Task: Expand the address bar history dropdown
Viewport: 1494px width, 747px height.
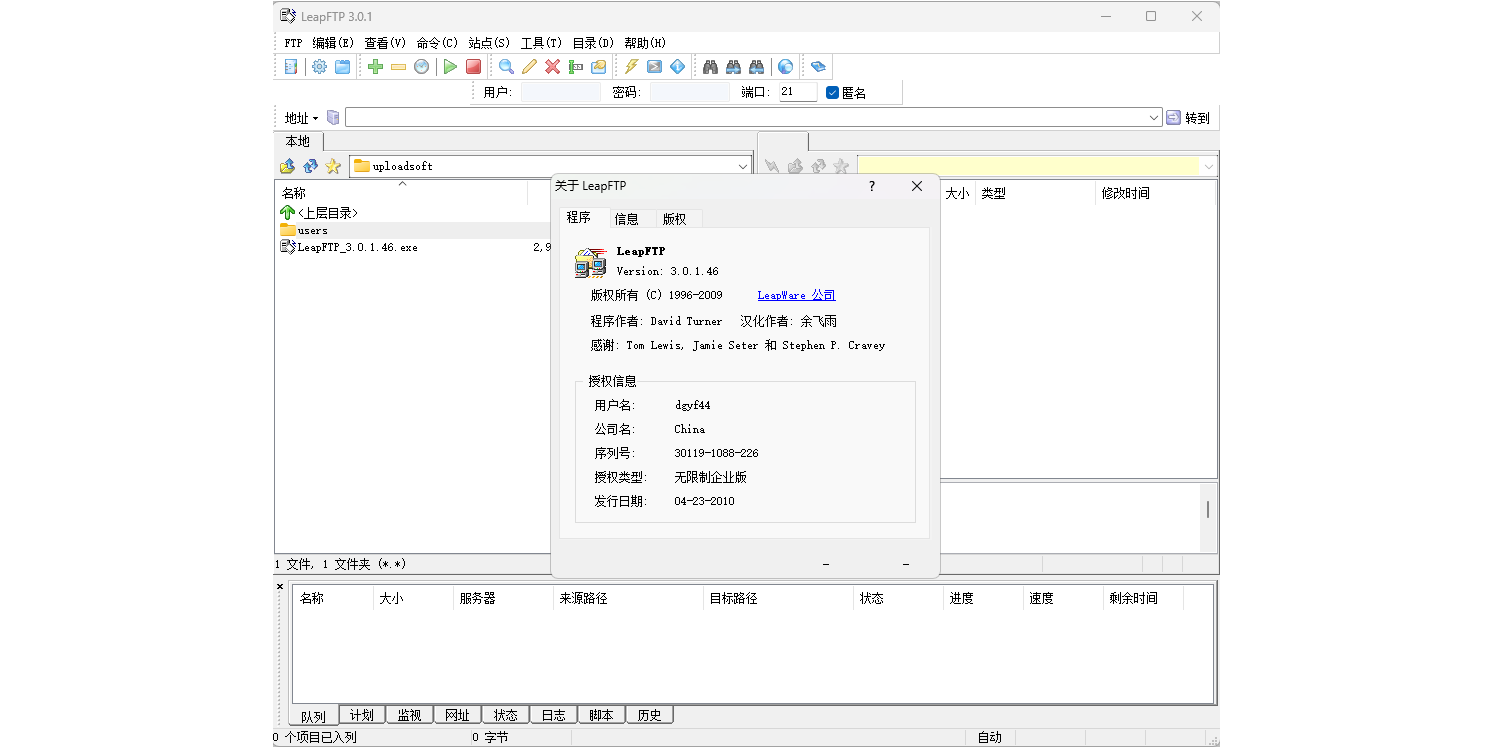Action: (x=1153, y=118)
